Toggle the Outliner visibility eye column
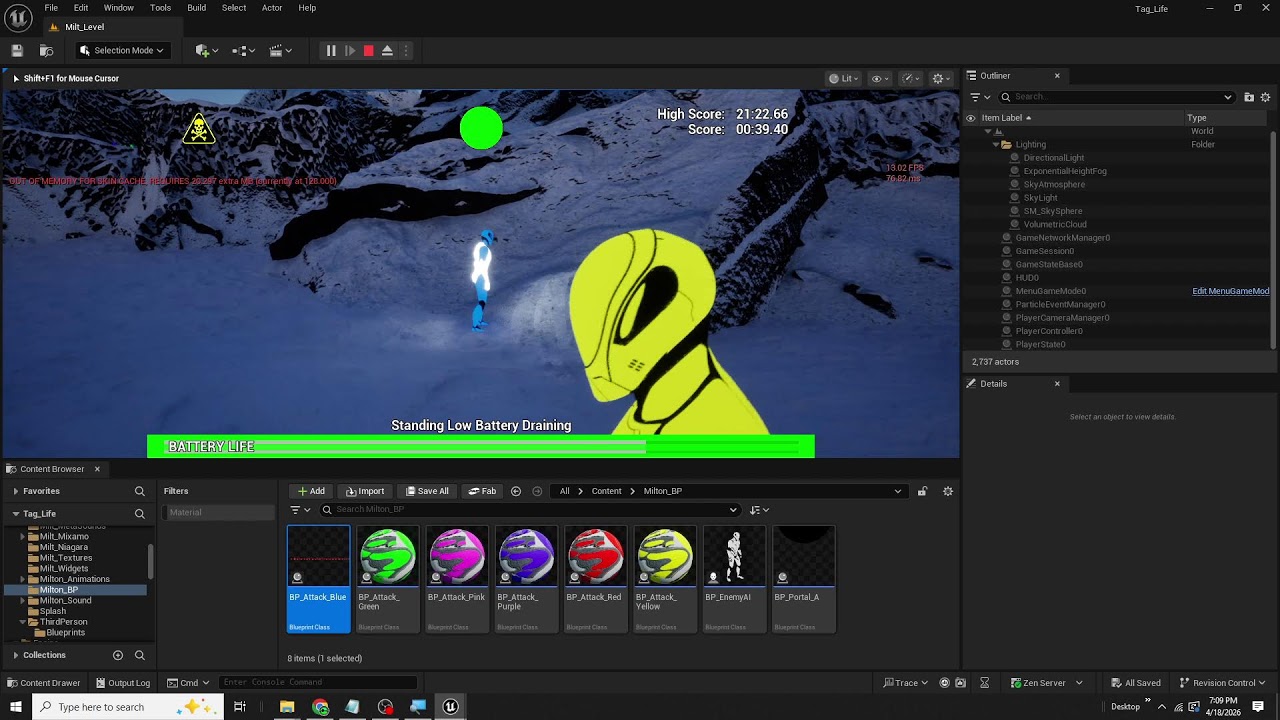1280x720 pixels. (970, 118)
